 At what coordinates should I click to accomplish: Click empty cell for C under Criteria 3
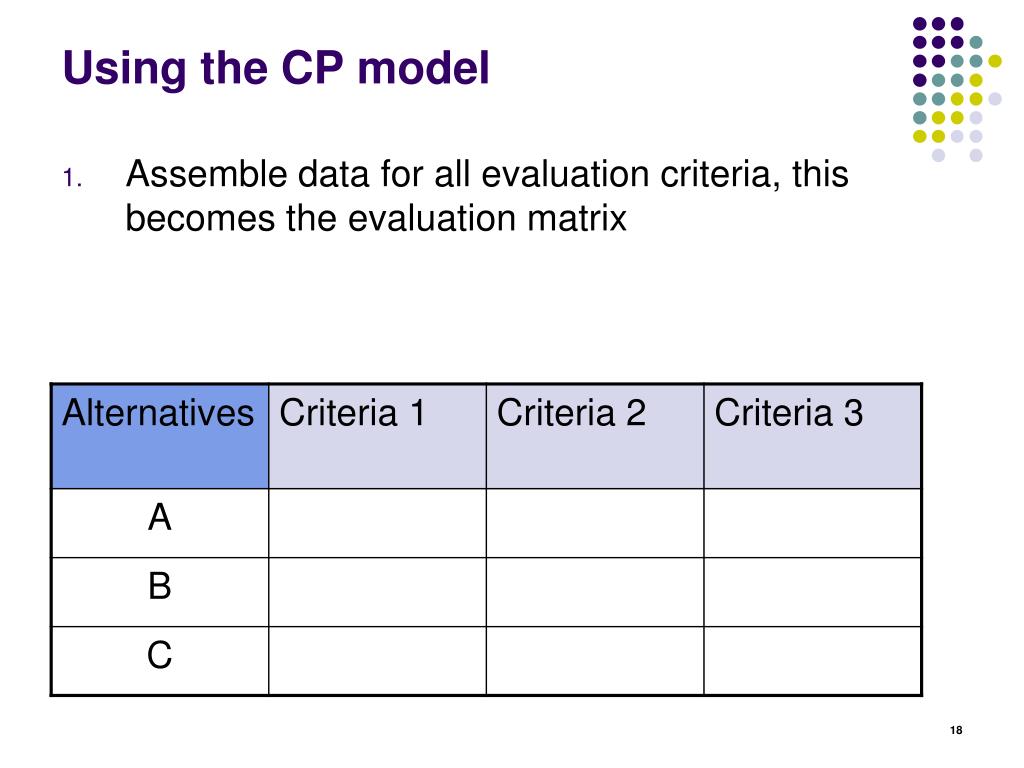[x=812, y=661]
